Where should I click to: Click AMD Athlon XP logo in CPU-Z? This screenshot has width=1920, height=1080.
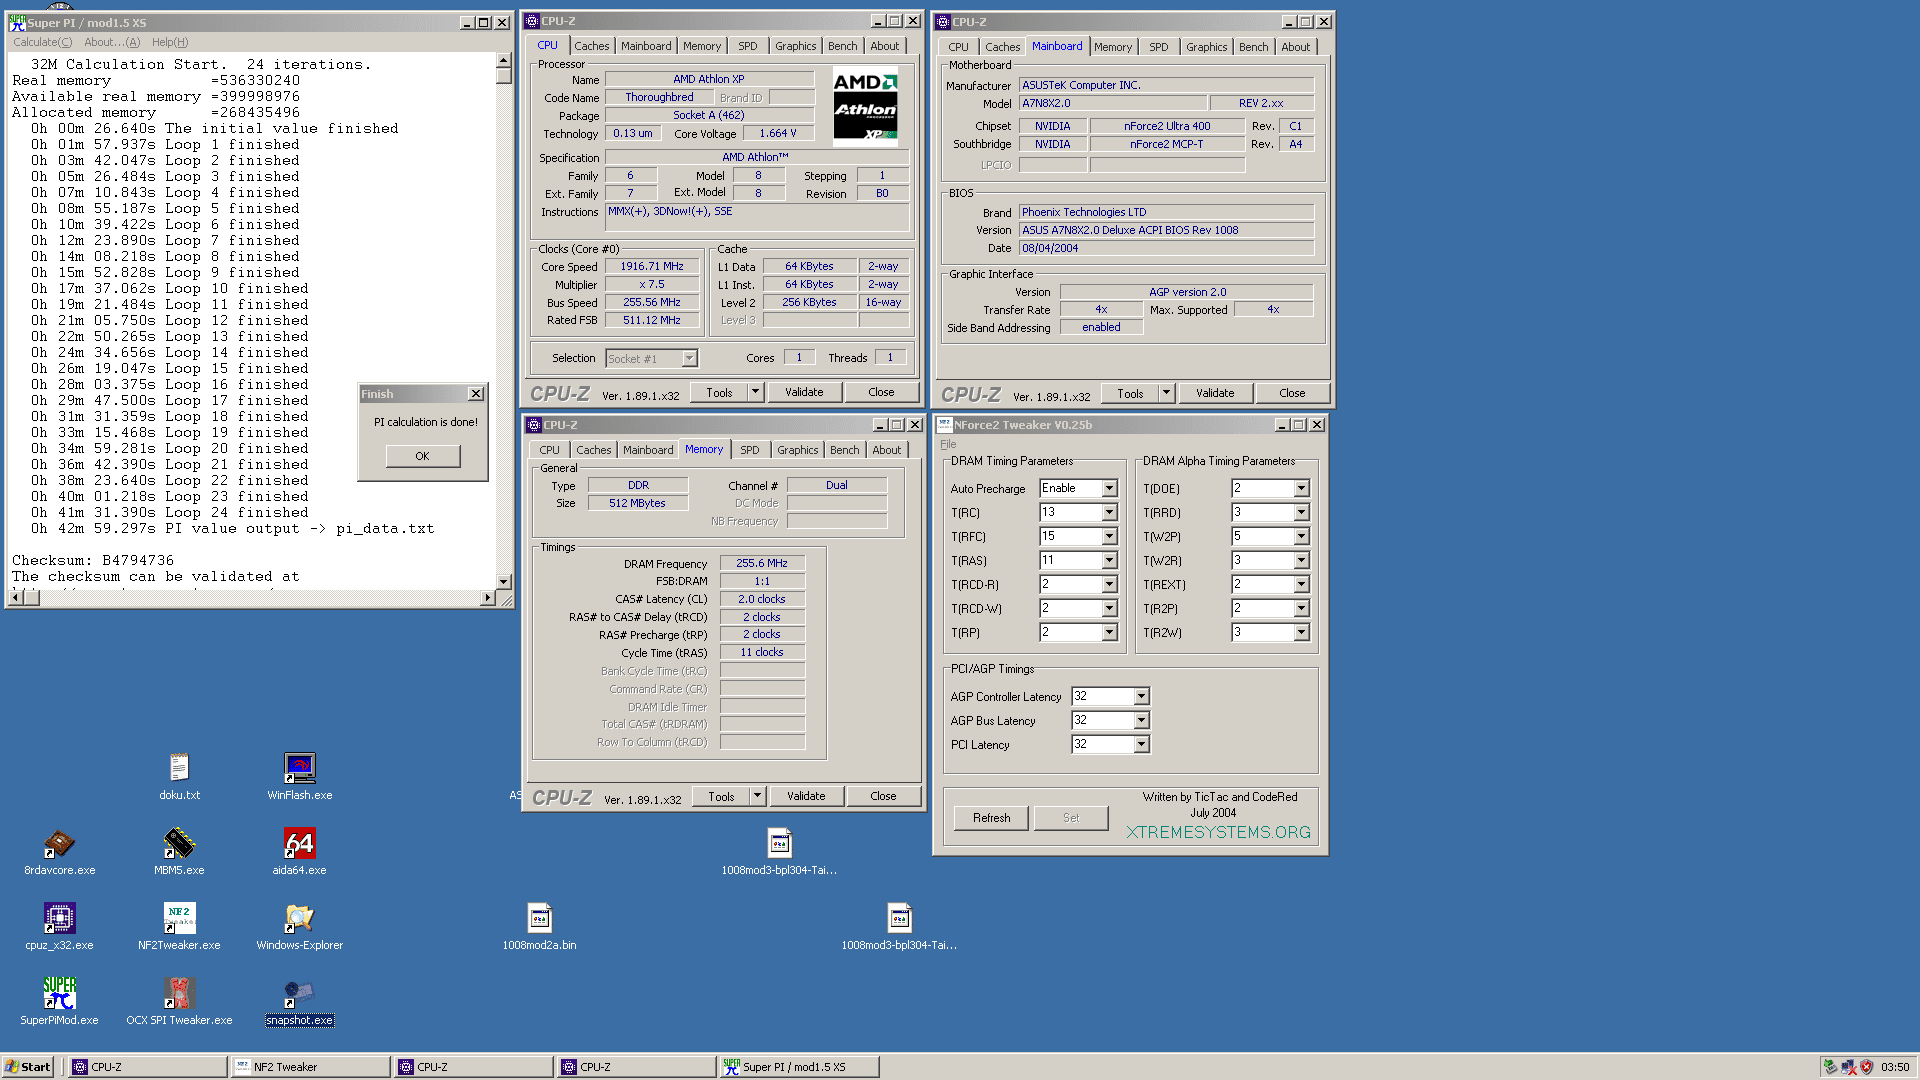(865, 107)
